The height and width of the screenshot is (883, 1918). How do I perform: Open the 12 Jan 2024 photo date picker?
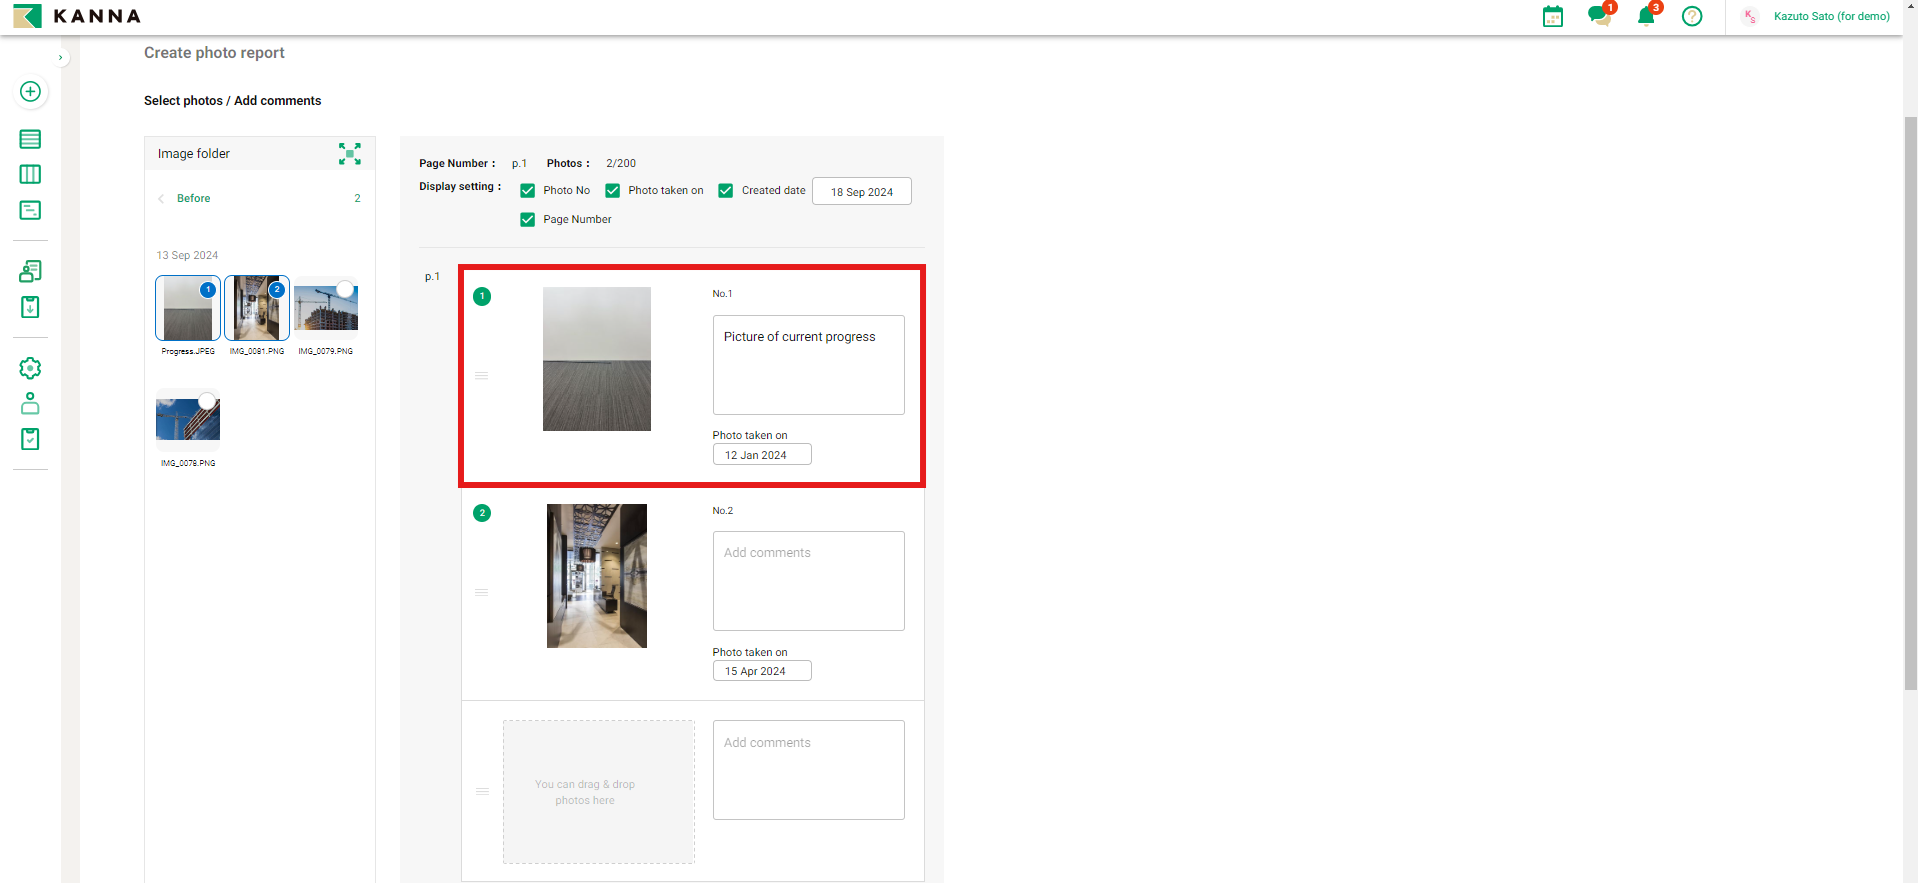coord(761,455)
